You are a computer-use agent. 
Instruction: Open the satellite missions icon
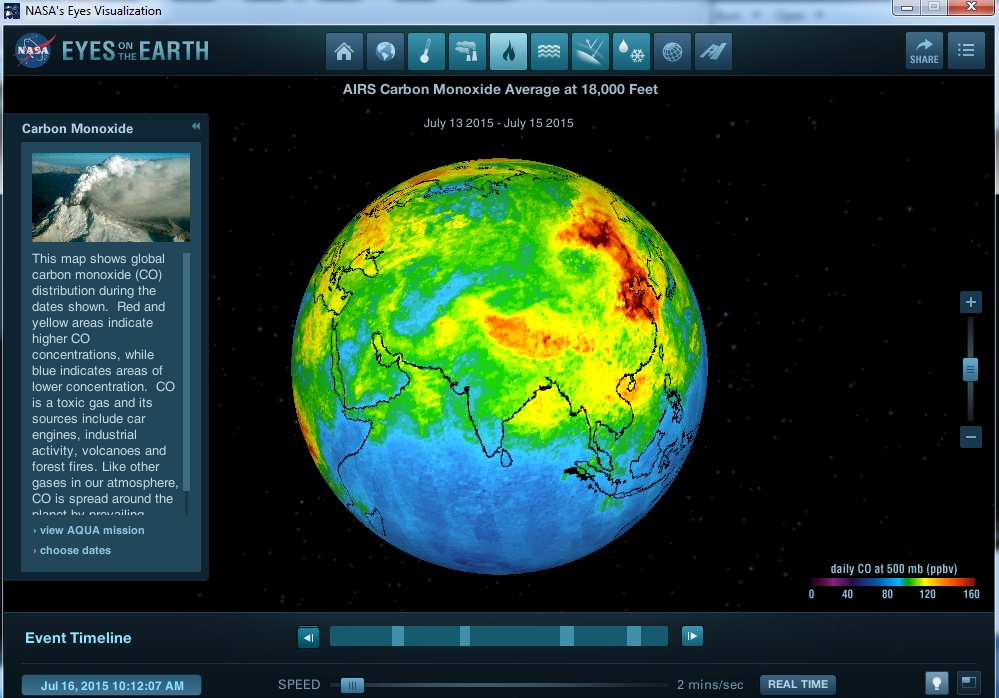click(x=713, y=51)
